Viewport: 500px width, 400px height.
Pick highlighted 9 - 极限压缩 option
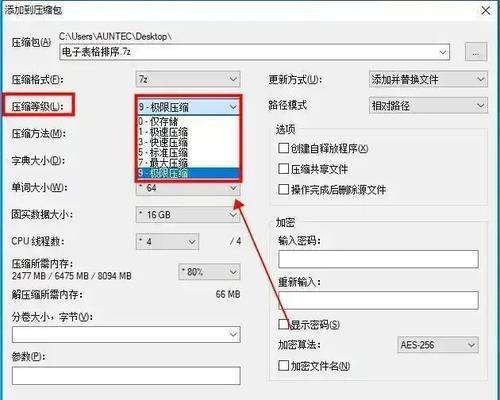[x=189, y=173]
